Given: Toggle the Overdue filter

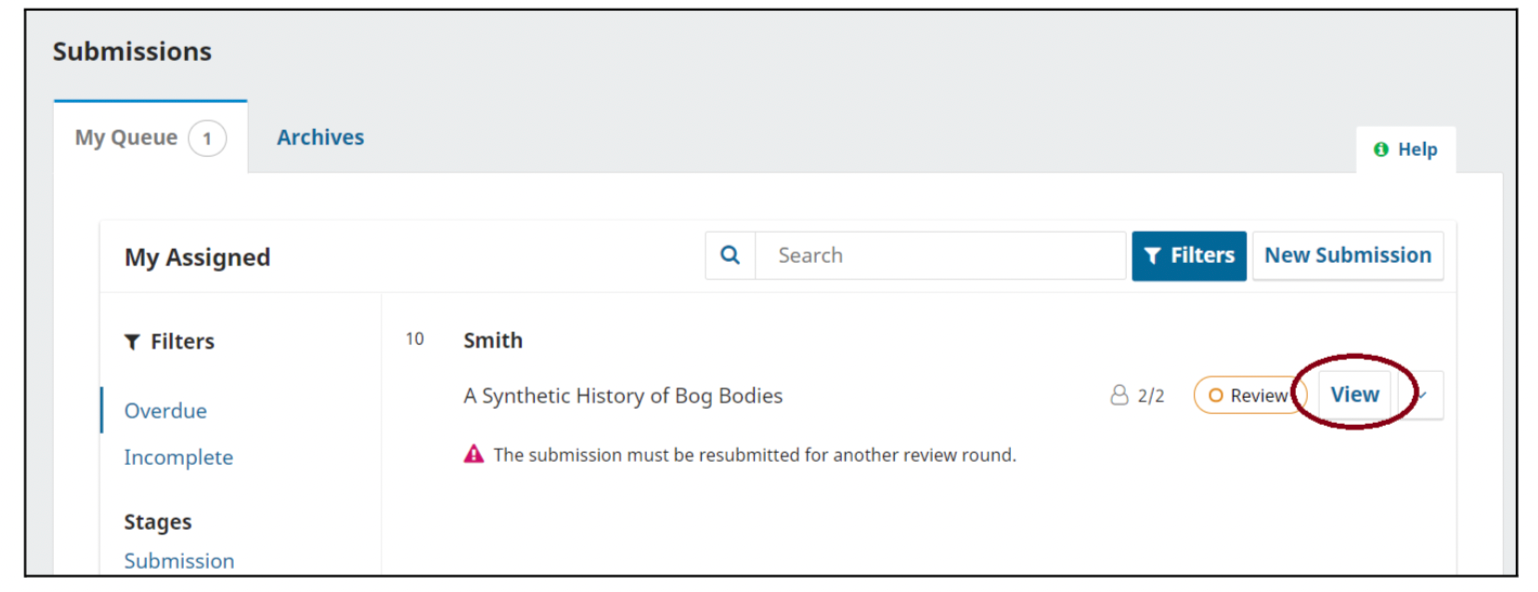Looking at the screenshot, I should click(165, 411).
